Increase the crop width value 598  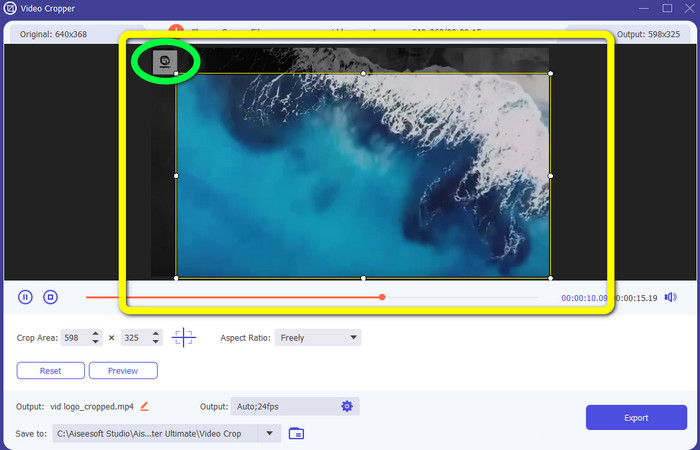coord(95,333)
